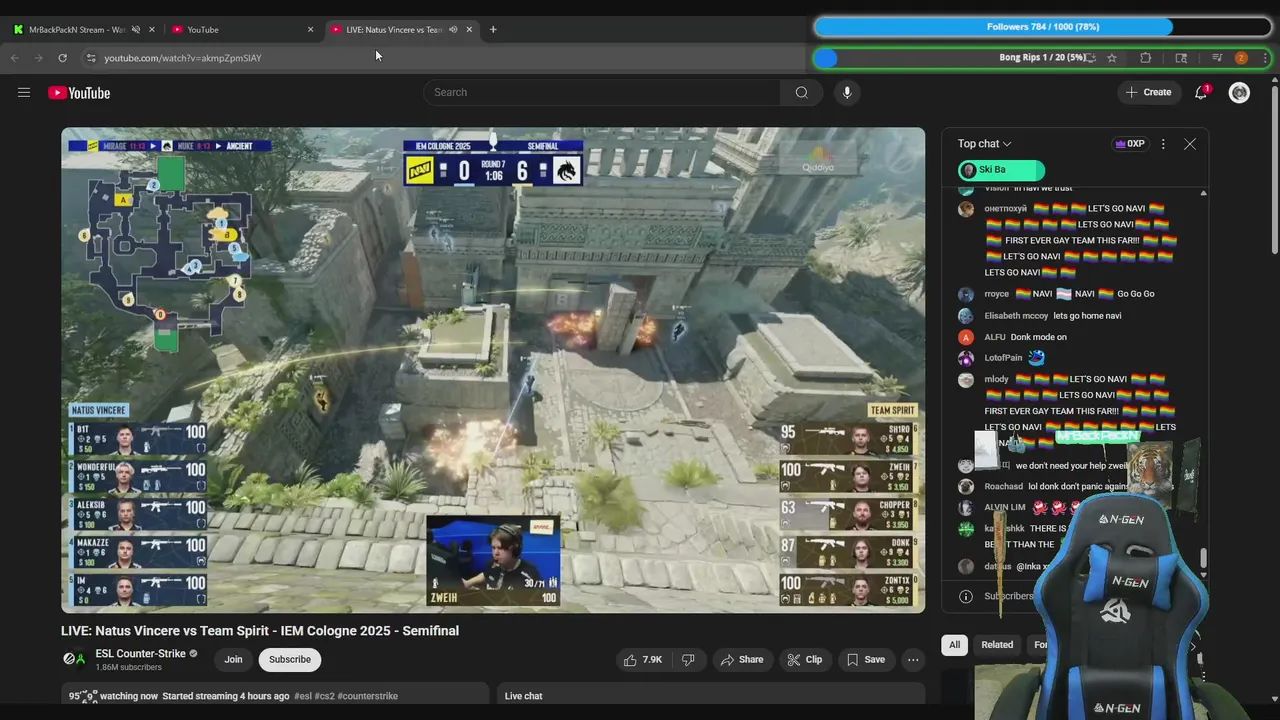Open the ESL Counter-Strike channel name
1280x720 pixels.
point(140,653)
